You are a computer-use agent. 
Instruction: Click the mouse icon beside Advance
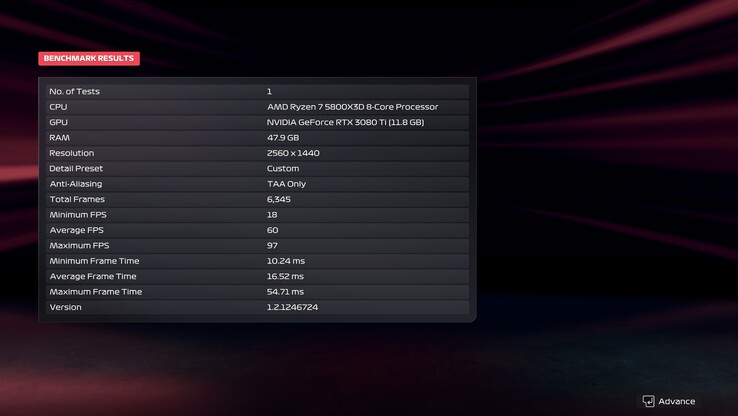click(x=648, y=401)
